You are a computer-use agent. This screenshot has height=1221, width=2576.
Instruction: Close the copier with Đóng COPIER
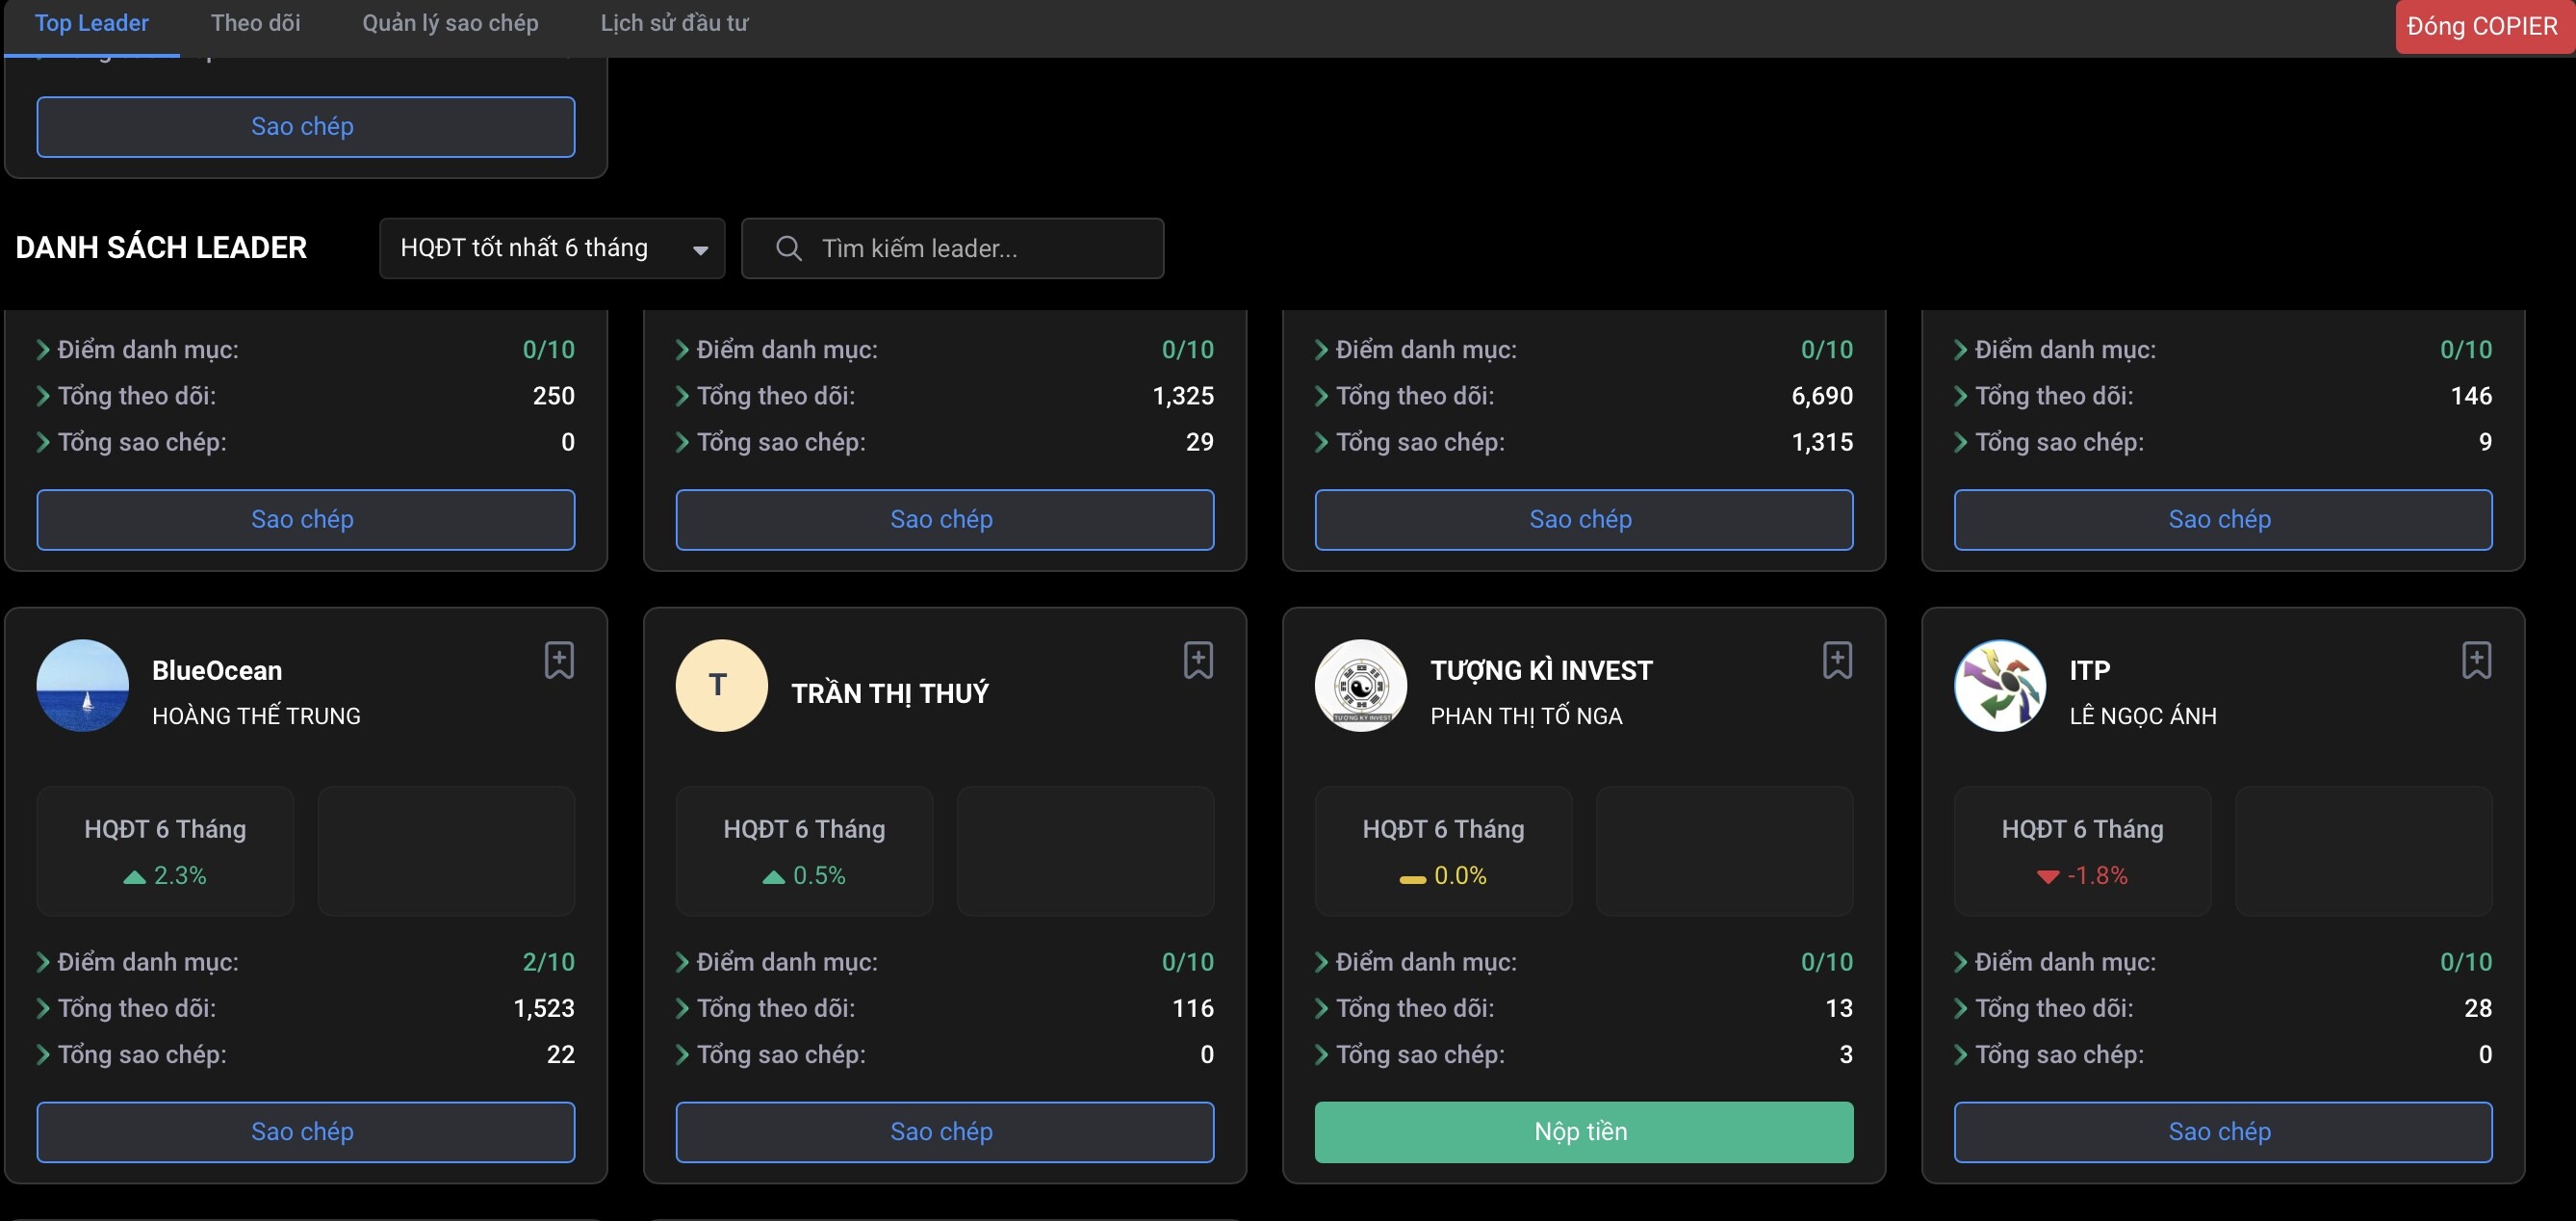click(x=2481, y=27)
